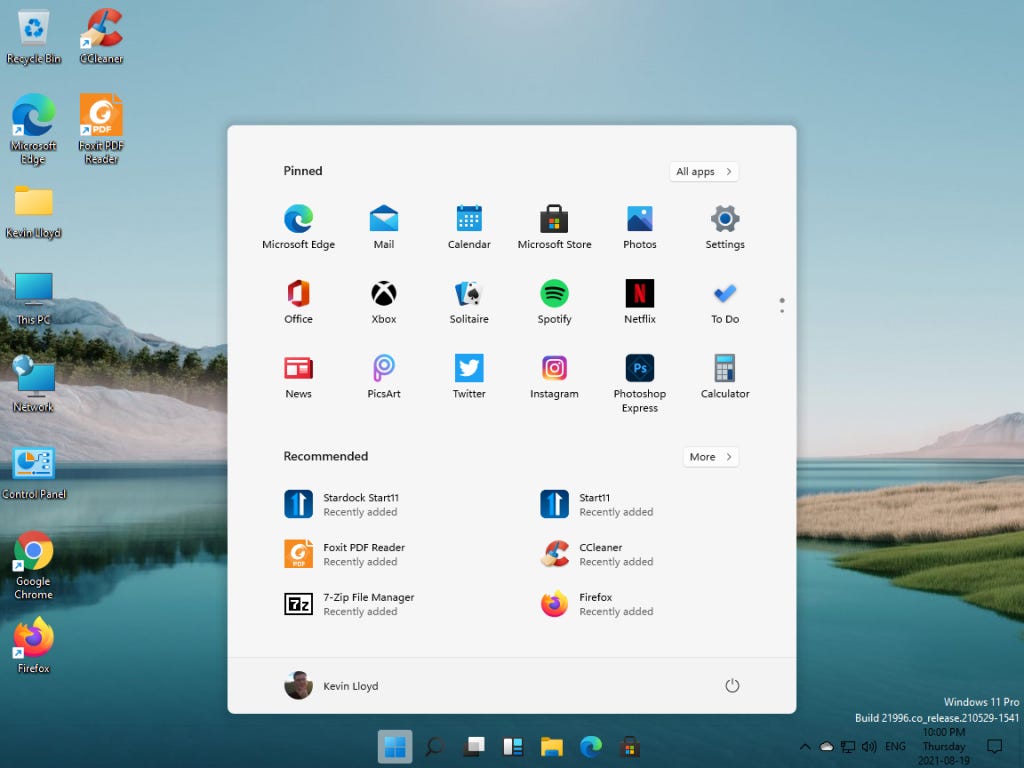Open Solitaire from pinned apps

[469, 302]
